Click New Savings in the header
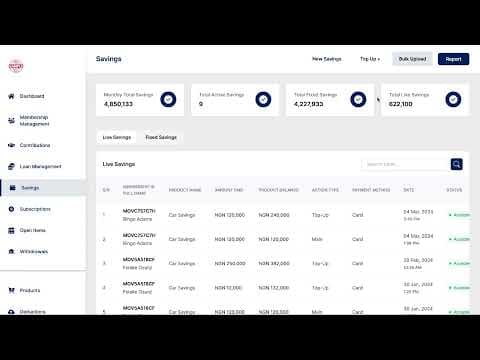The width and height of the screenshot is (480, 360). [x=327, y=59]
